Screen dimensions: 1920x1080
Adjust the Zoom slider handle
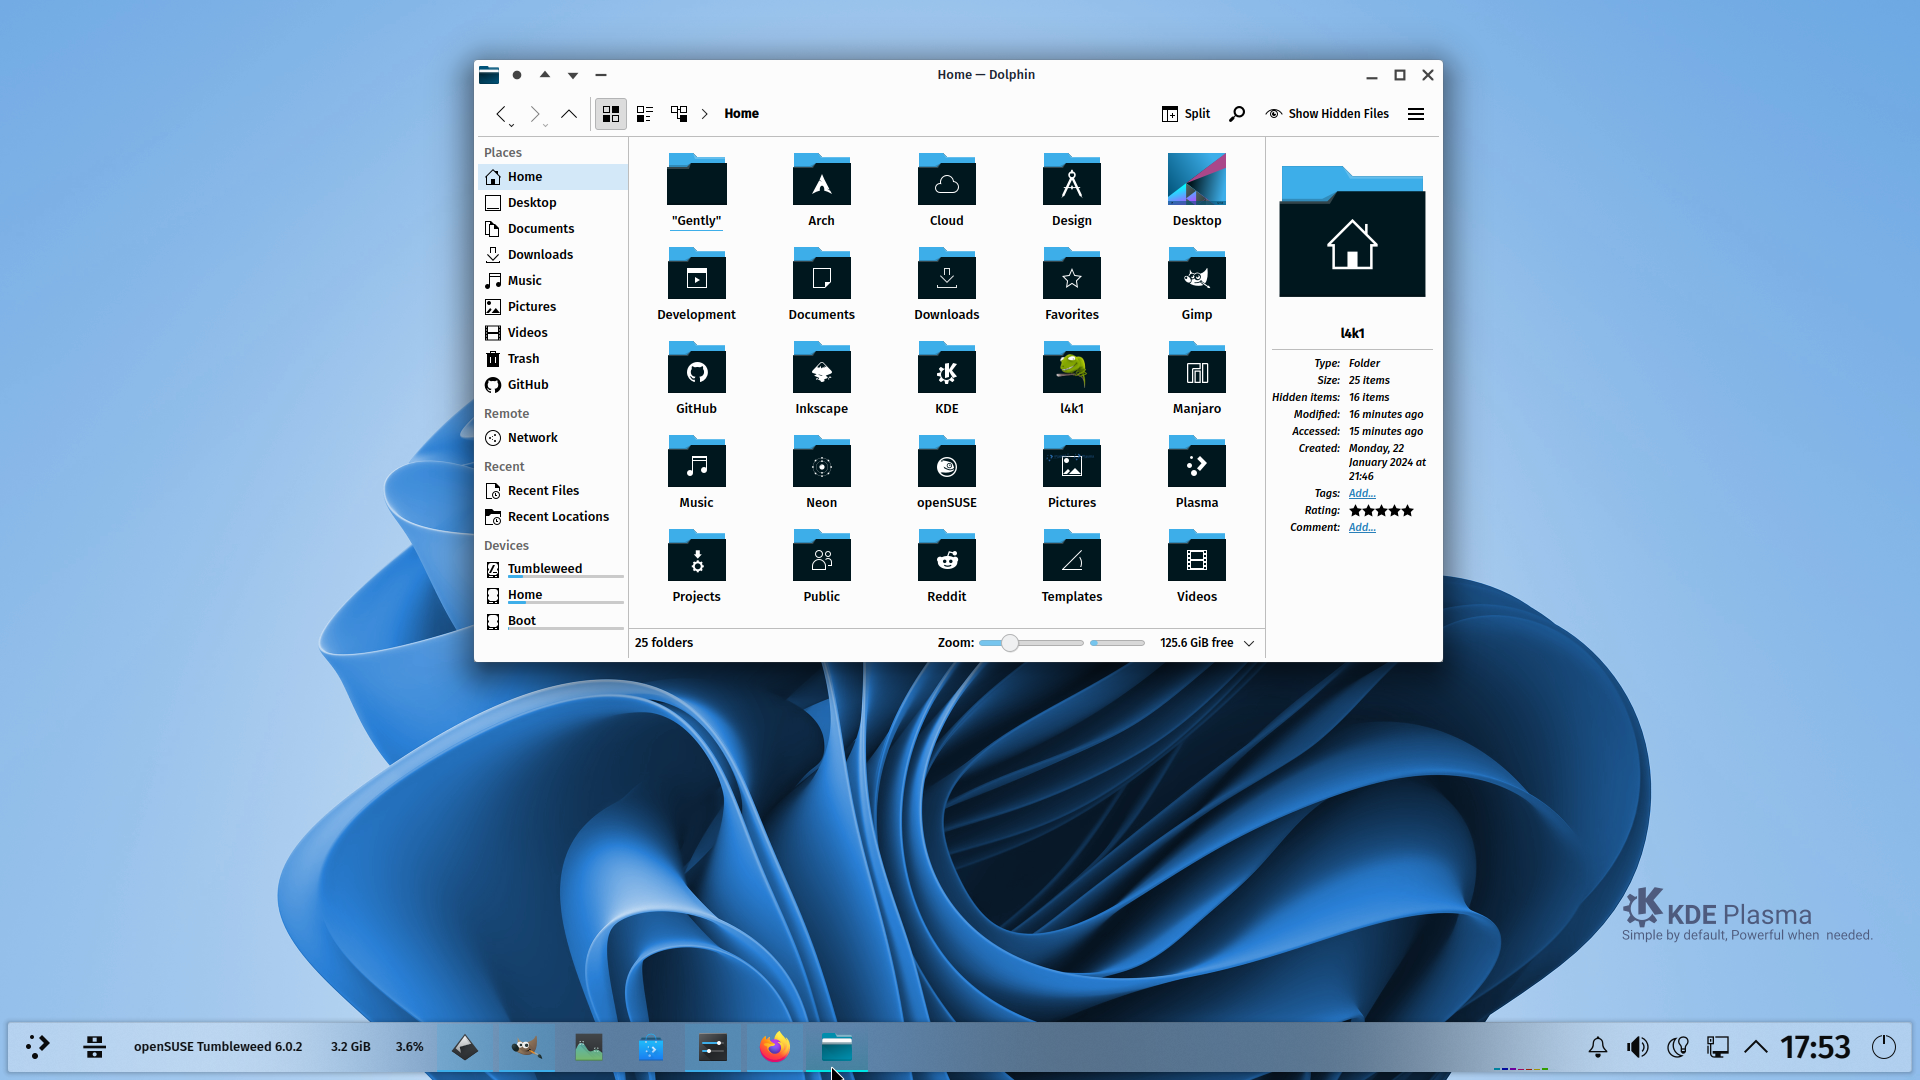click(x=1010, y=643)
